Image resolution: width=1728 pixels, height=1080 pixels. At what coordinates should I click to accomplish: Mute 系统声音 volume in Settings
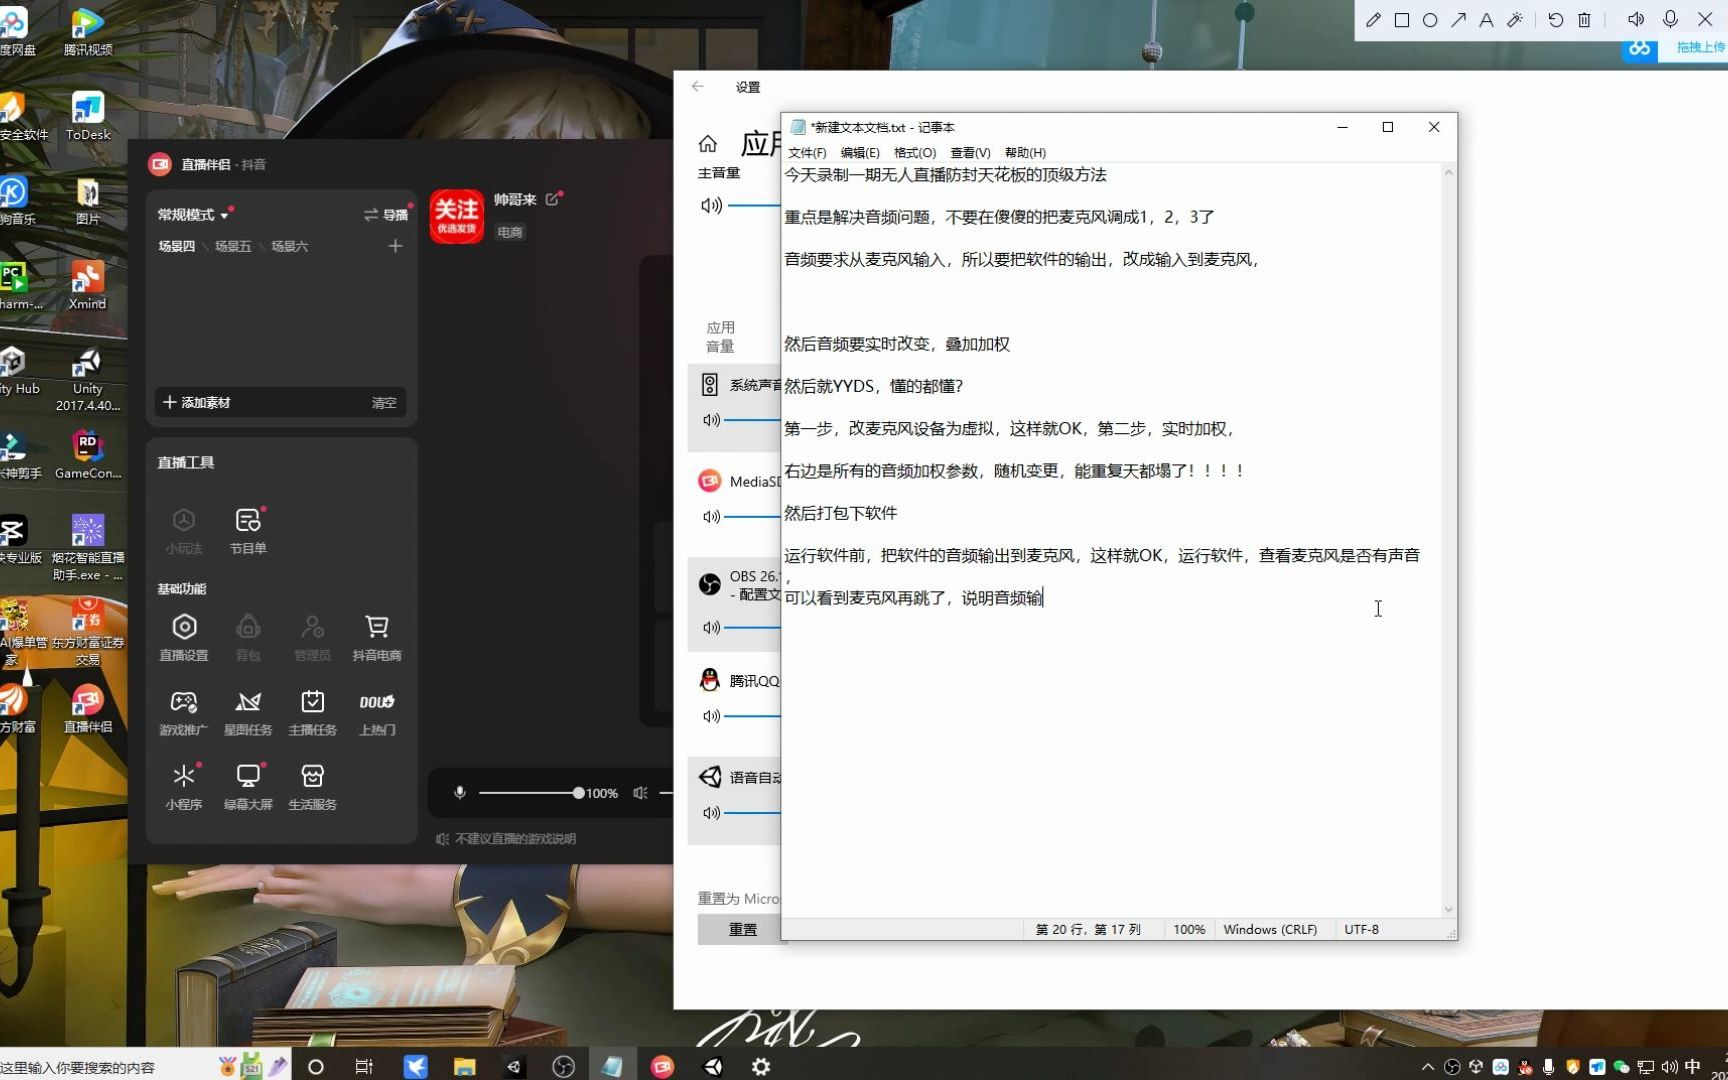(x=711, y=420)
